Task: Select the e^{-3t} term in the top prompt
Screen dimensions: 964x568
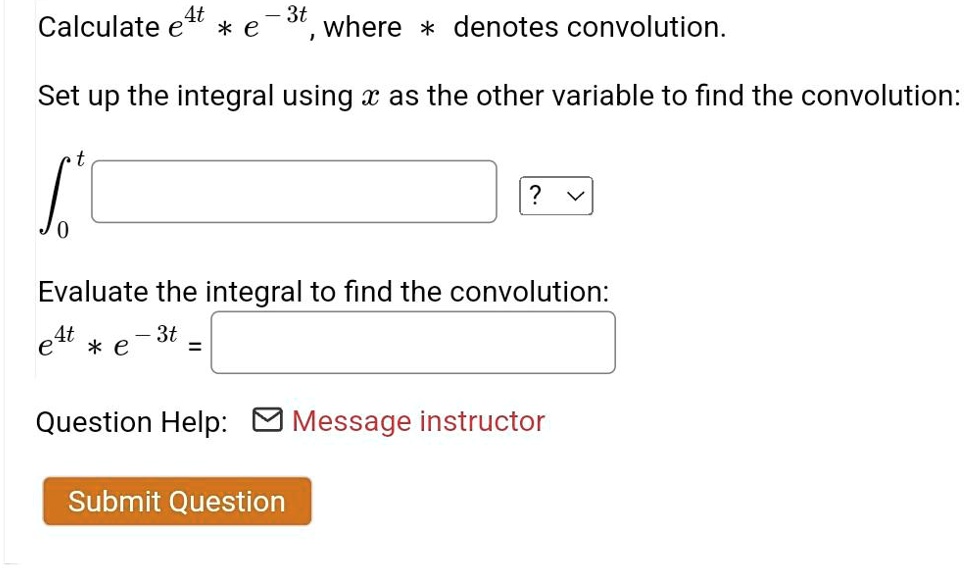Action: pos(275,22)
